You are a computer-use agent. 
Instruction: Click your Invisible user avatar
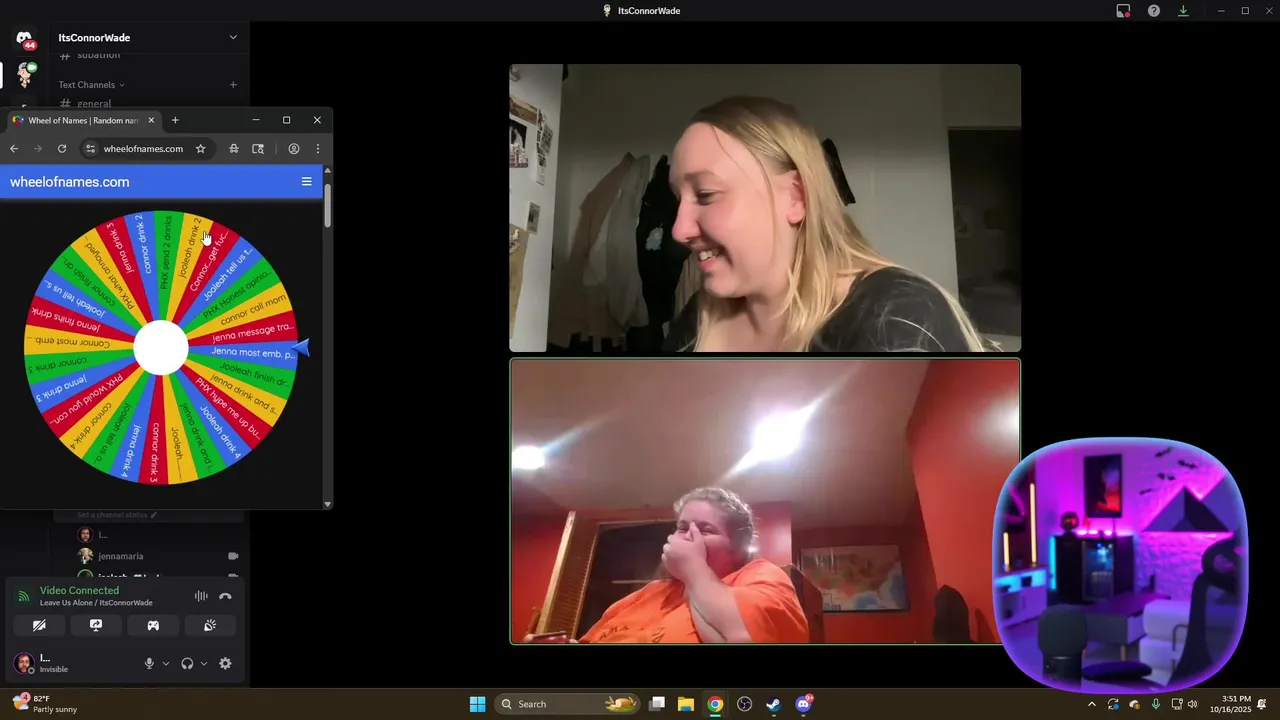click(24, 663)
